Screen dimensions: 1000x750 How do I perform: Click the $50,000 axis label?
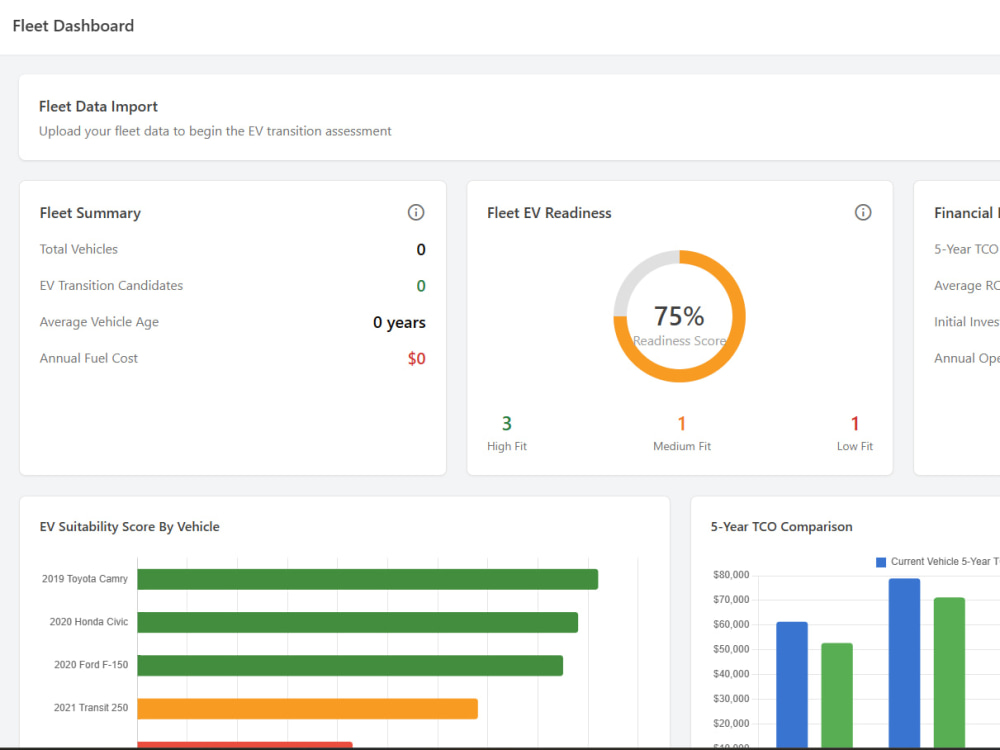tap(731, 649)
